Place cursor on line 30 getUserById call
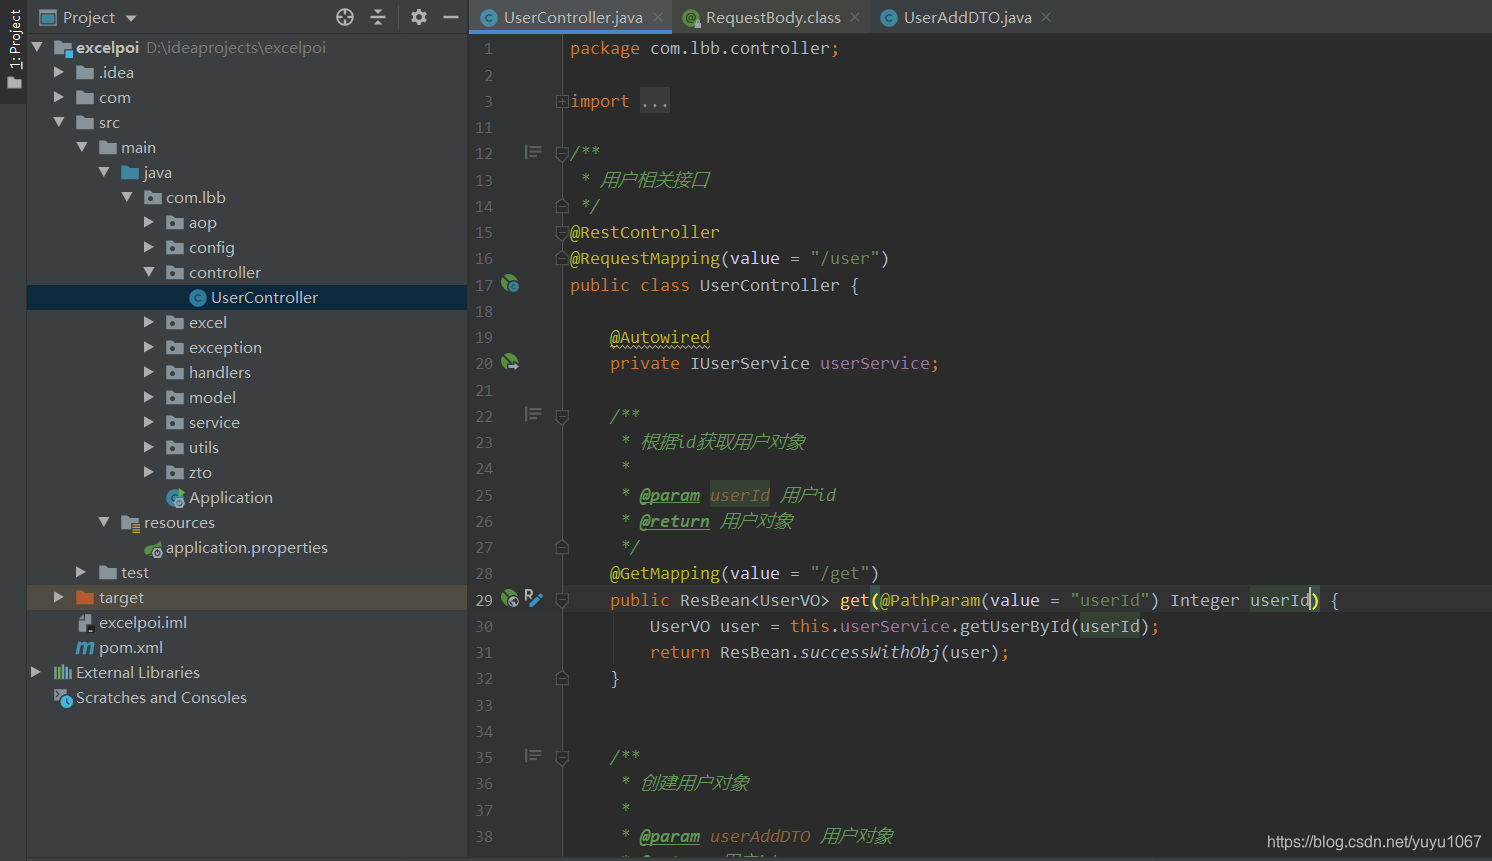 coord(1015,626)
